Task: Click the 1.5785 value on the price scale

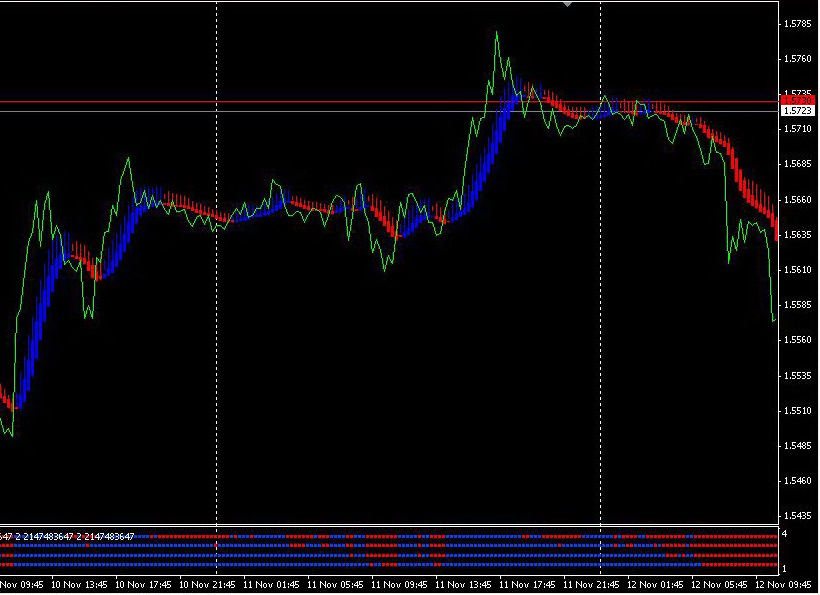Action: [x=798, y=24]
